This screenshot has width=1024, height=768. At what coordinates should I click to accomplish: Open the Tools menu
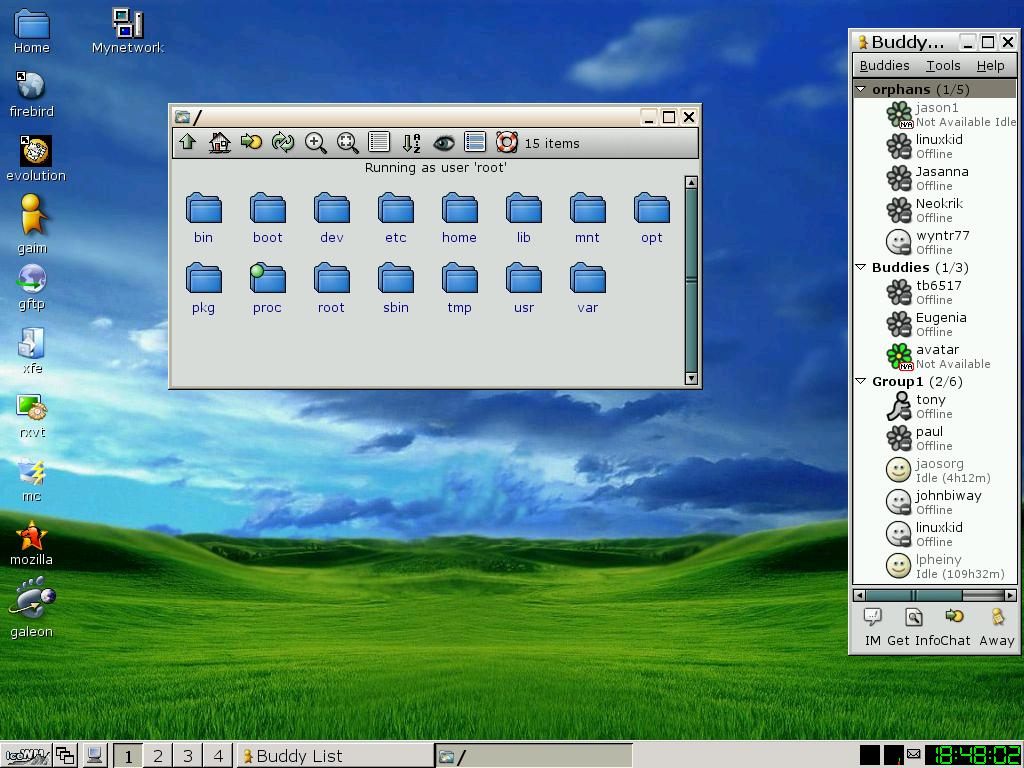coord(942,65)
